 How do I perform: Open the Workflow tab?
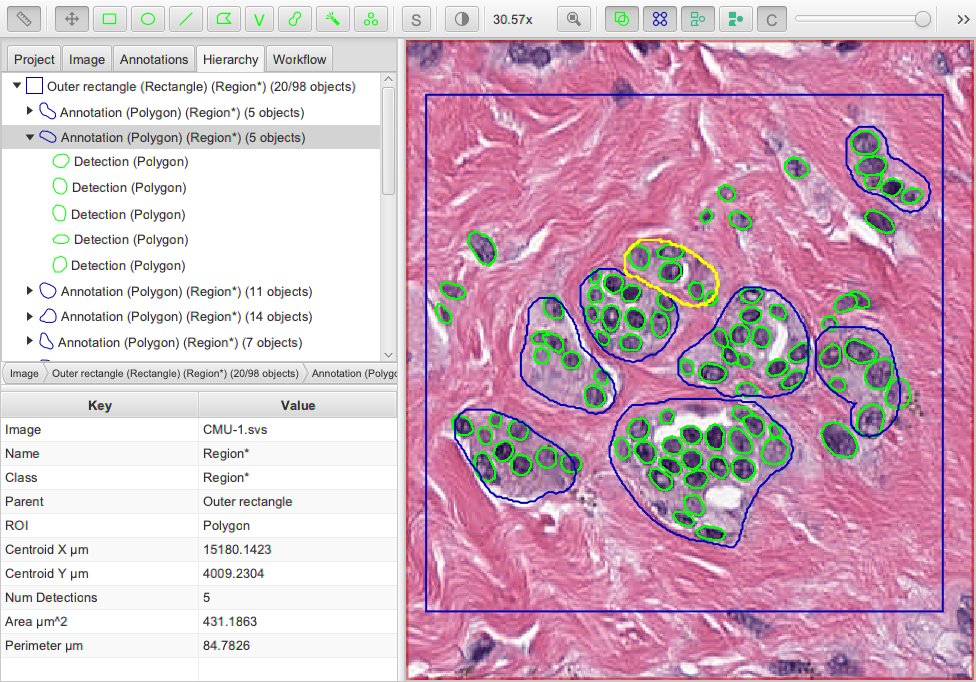coord(299,59)
